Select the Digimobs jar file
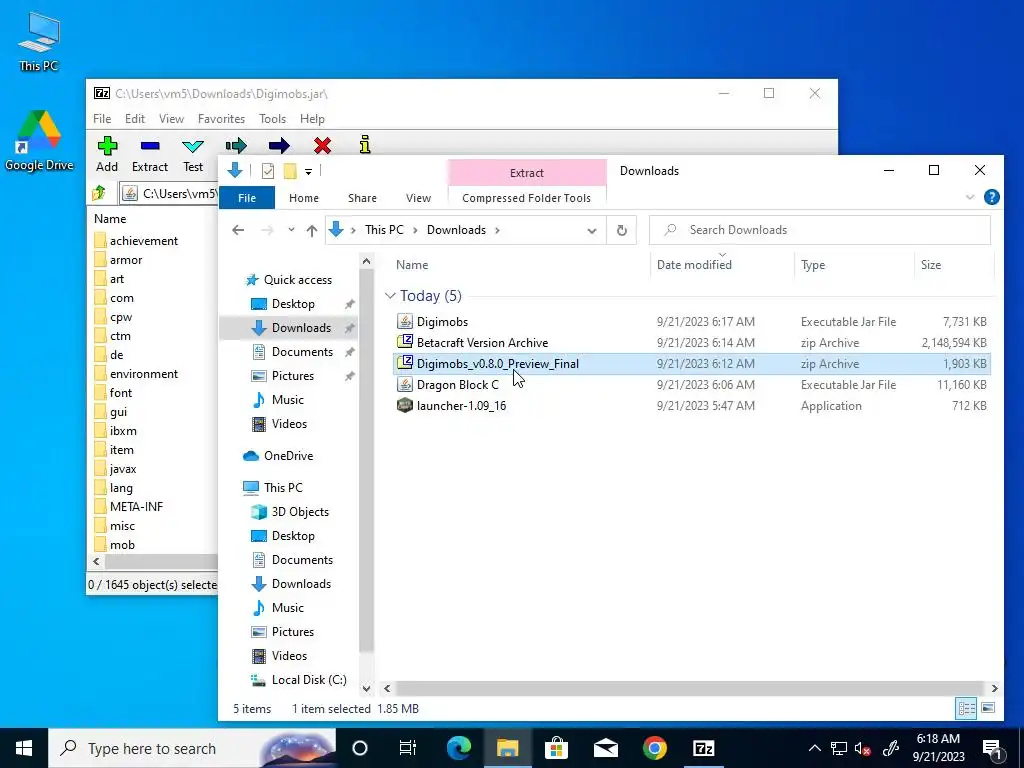 coord(692,322)
